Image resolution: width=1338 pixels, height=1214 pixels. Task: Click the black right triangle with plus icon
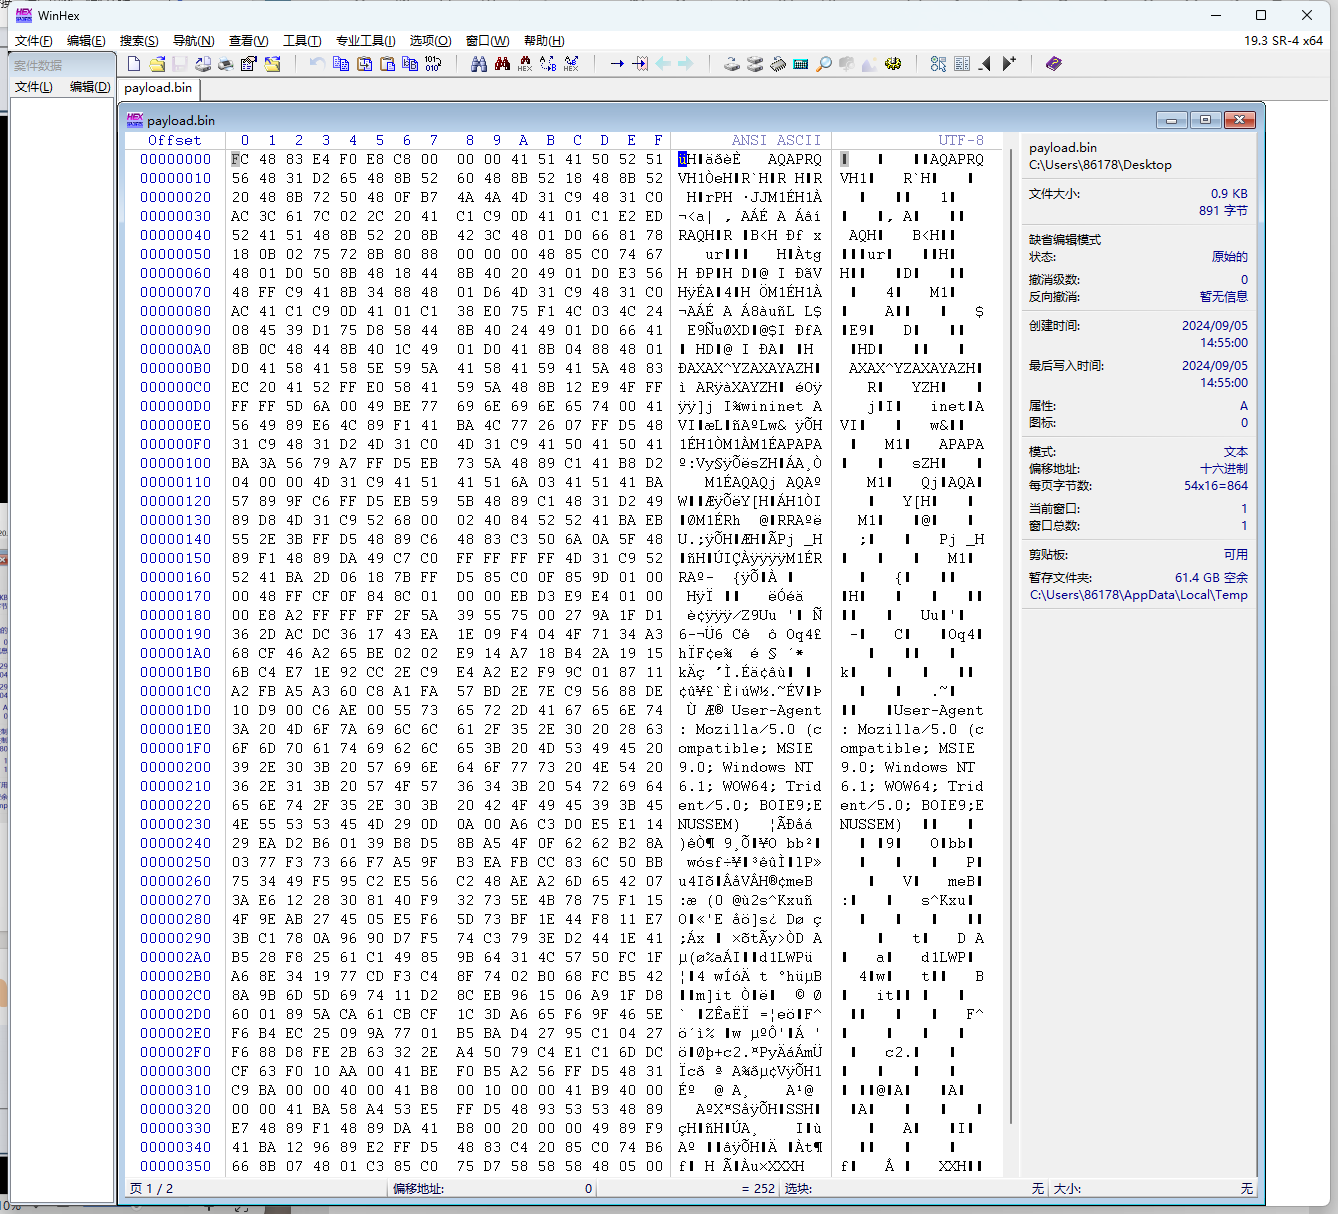pyautogui.click(x=1008, y=63)
